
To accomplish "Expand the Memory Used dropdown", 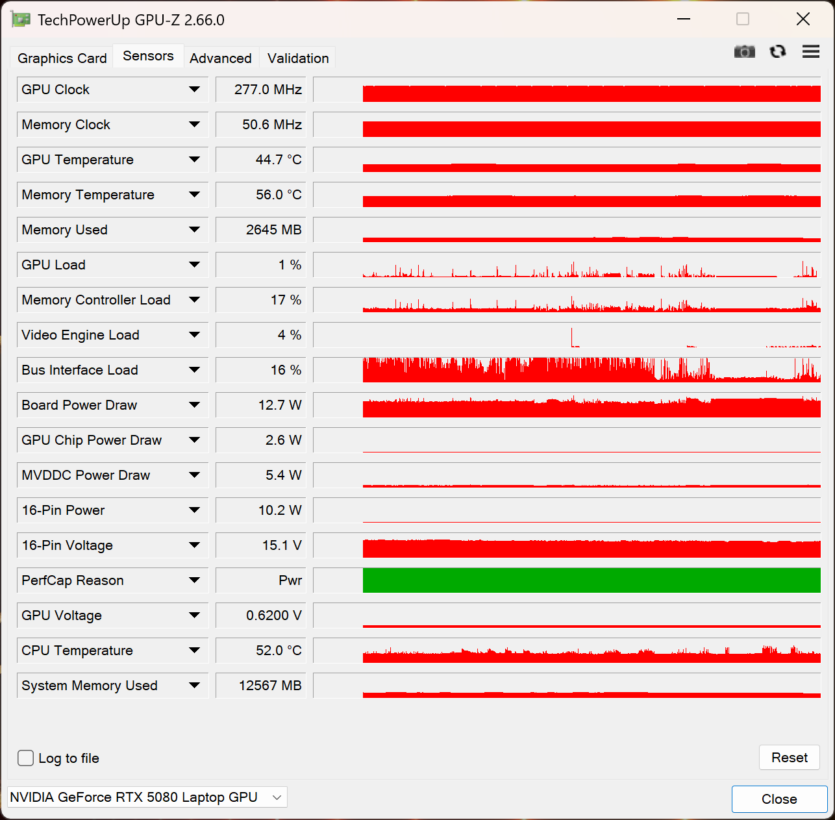I will 194,229.
